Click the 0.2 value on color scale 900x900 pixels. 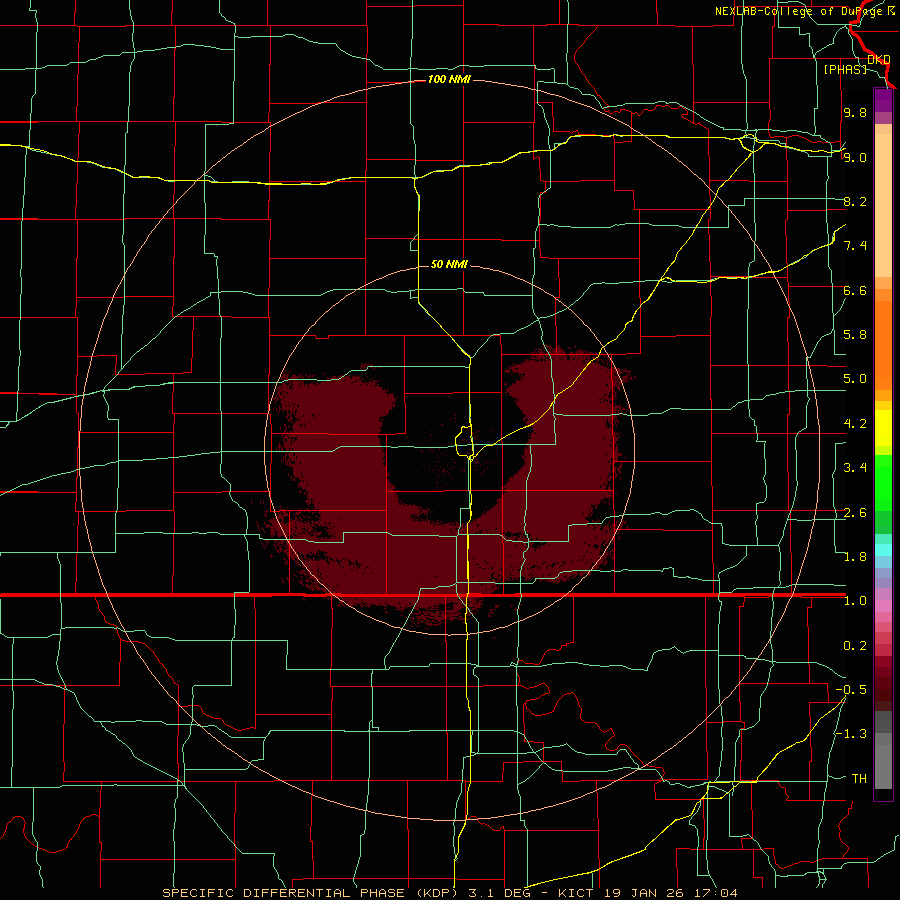[855, 646]
